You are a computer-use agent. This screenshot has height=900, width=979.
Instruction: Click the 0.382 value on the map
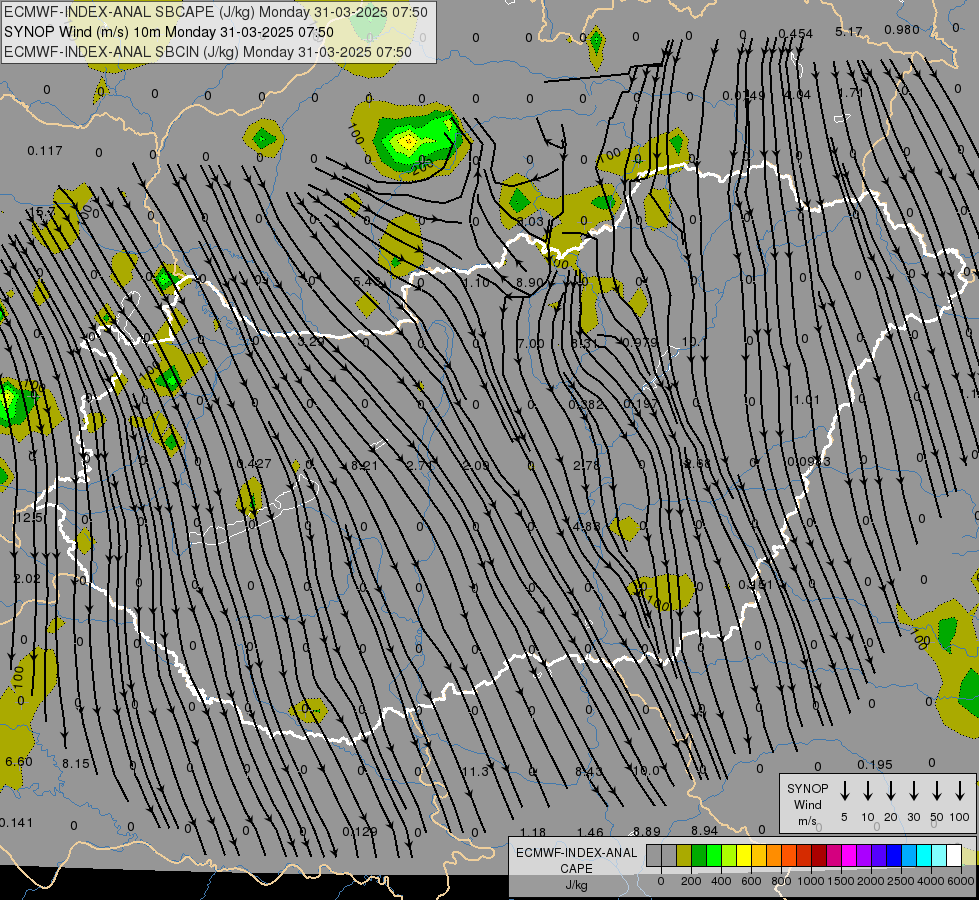(586, 405)
